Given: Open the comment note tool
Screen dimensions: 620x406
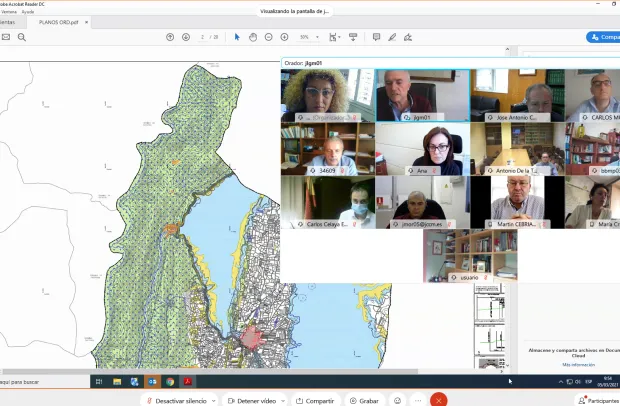Looking at the screenshot, I should (x=376, y=37).
